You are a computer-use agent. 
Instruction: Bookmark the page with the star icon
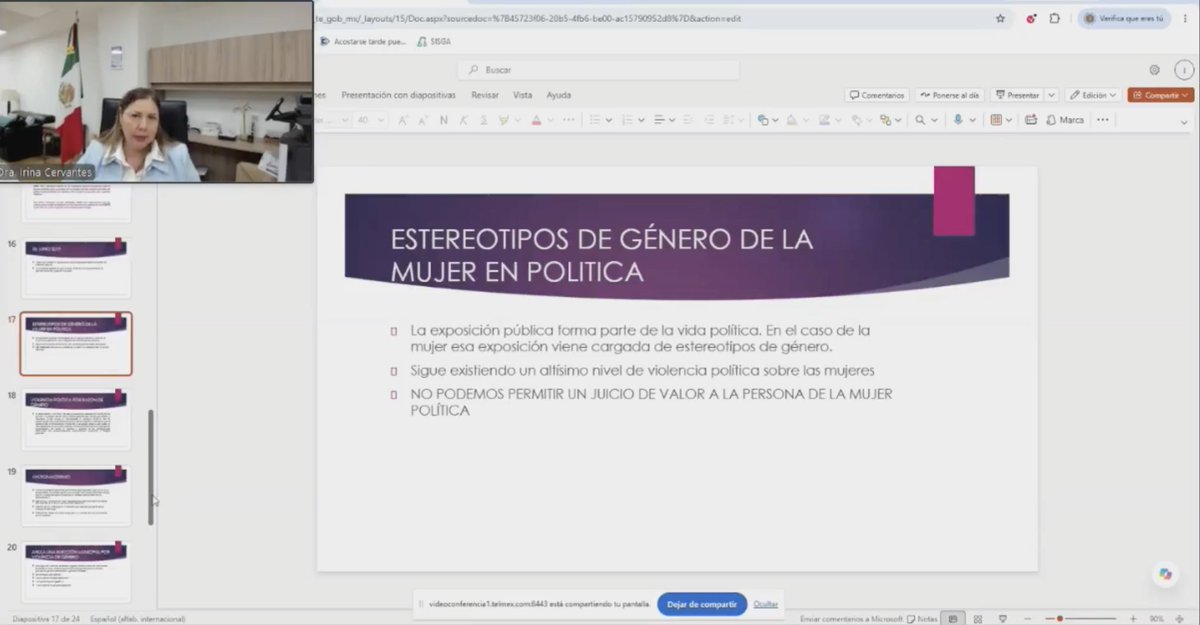(1000, 18)
